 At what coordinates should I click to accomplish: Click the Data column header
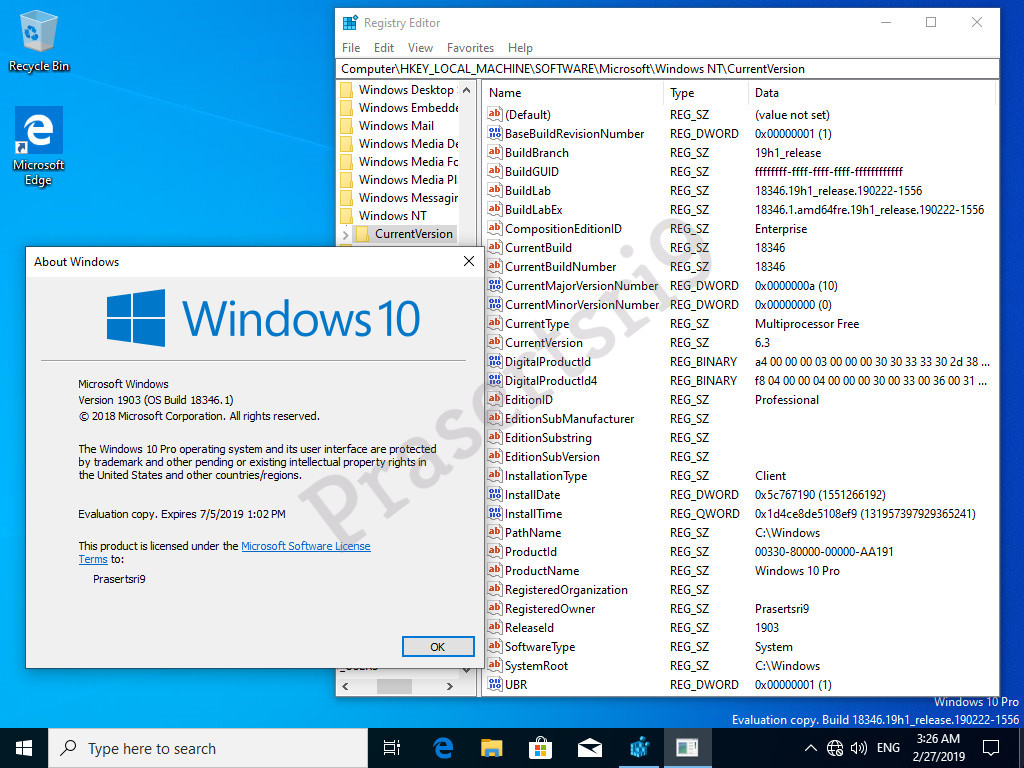[872, 93]
